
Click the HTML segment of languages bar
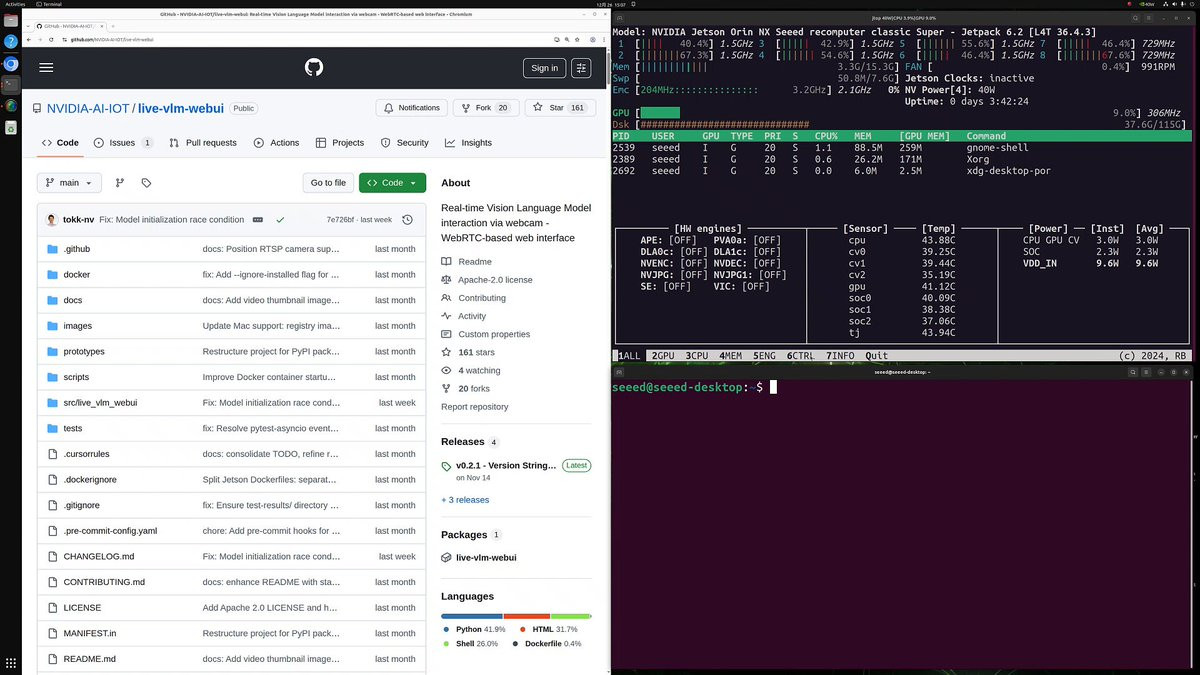coord(527,616)
